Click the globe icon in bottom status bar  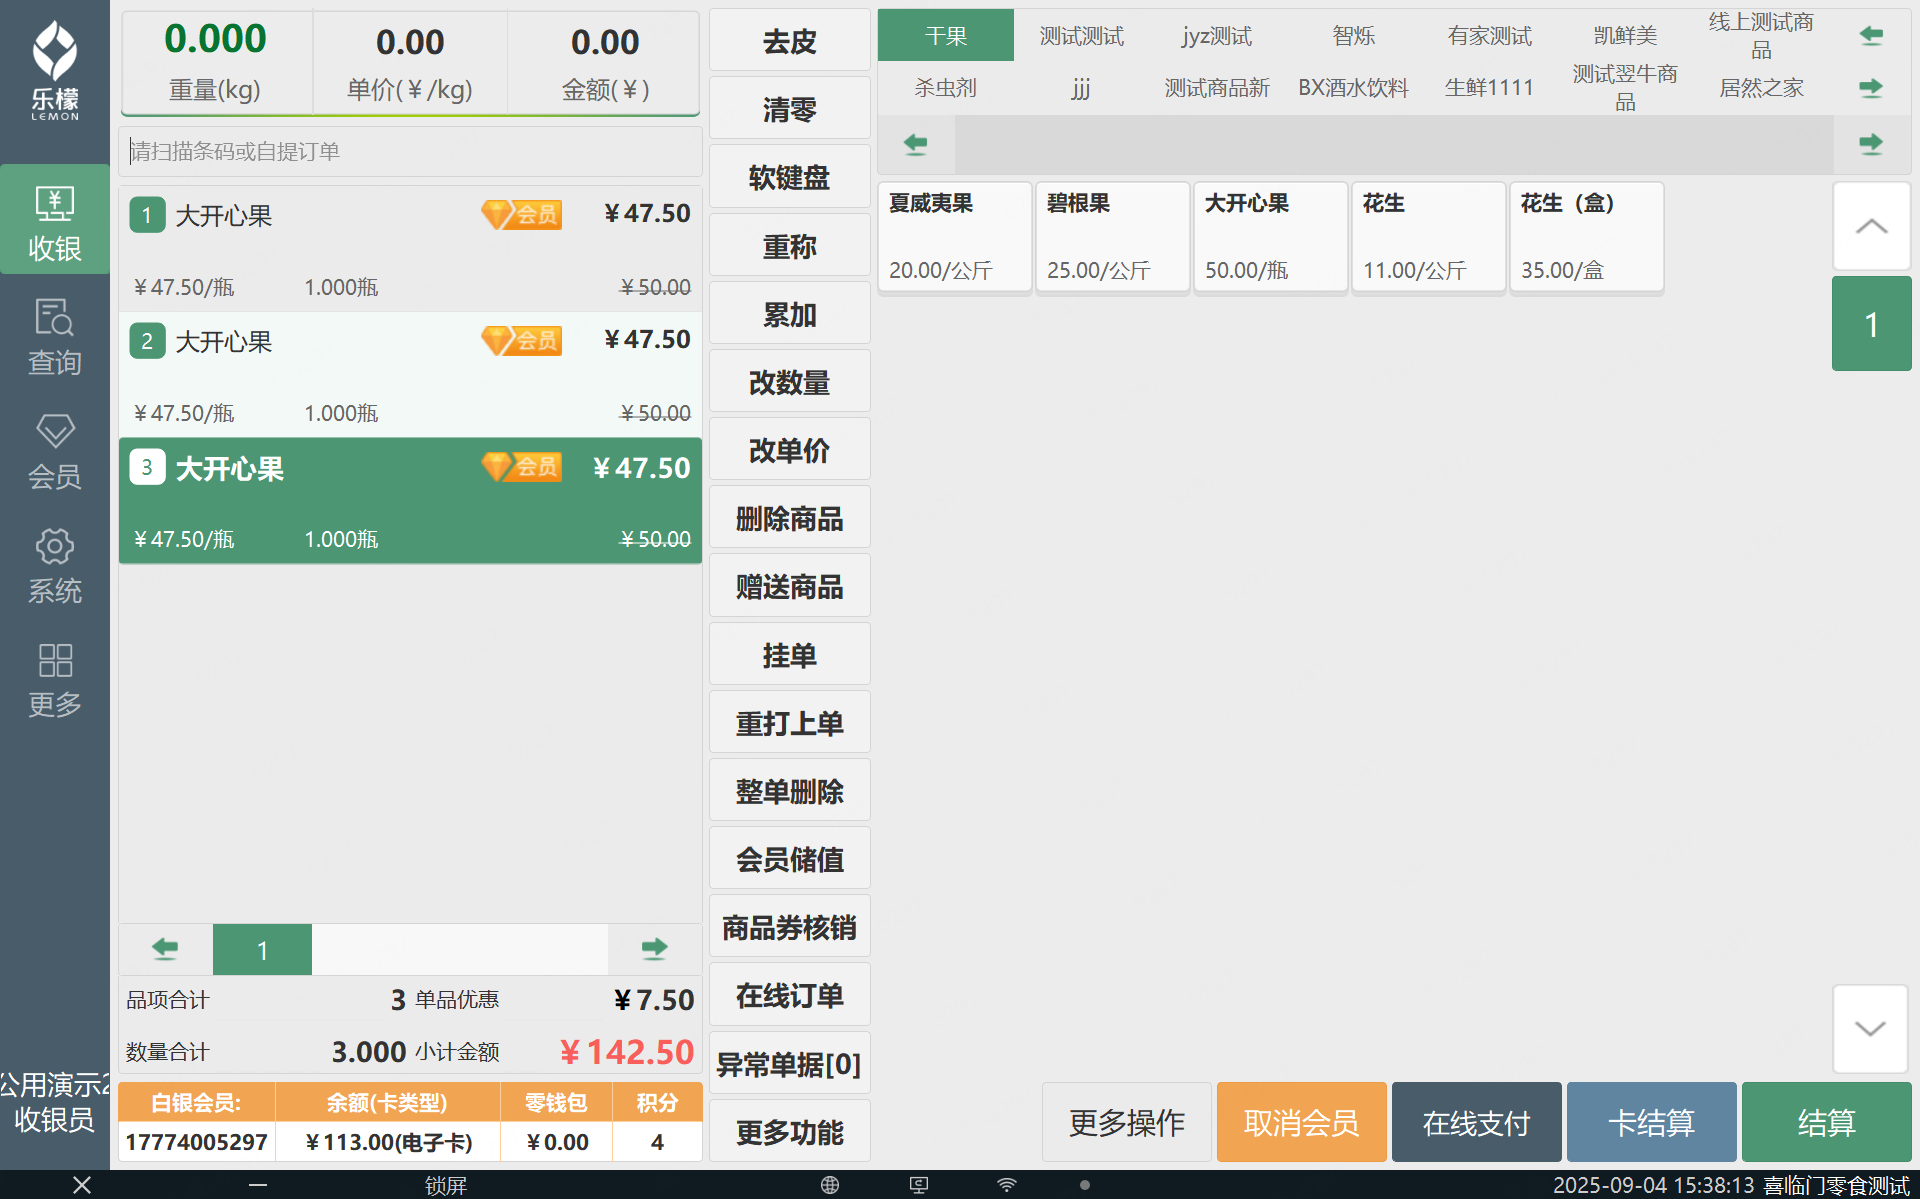click(829, 1185)
